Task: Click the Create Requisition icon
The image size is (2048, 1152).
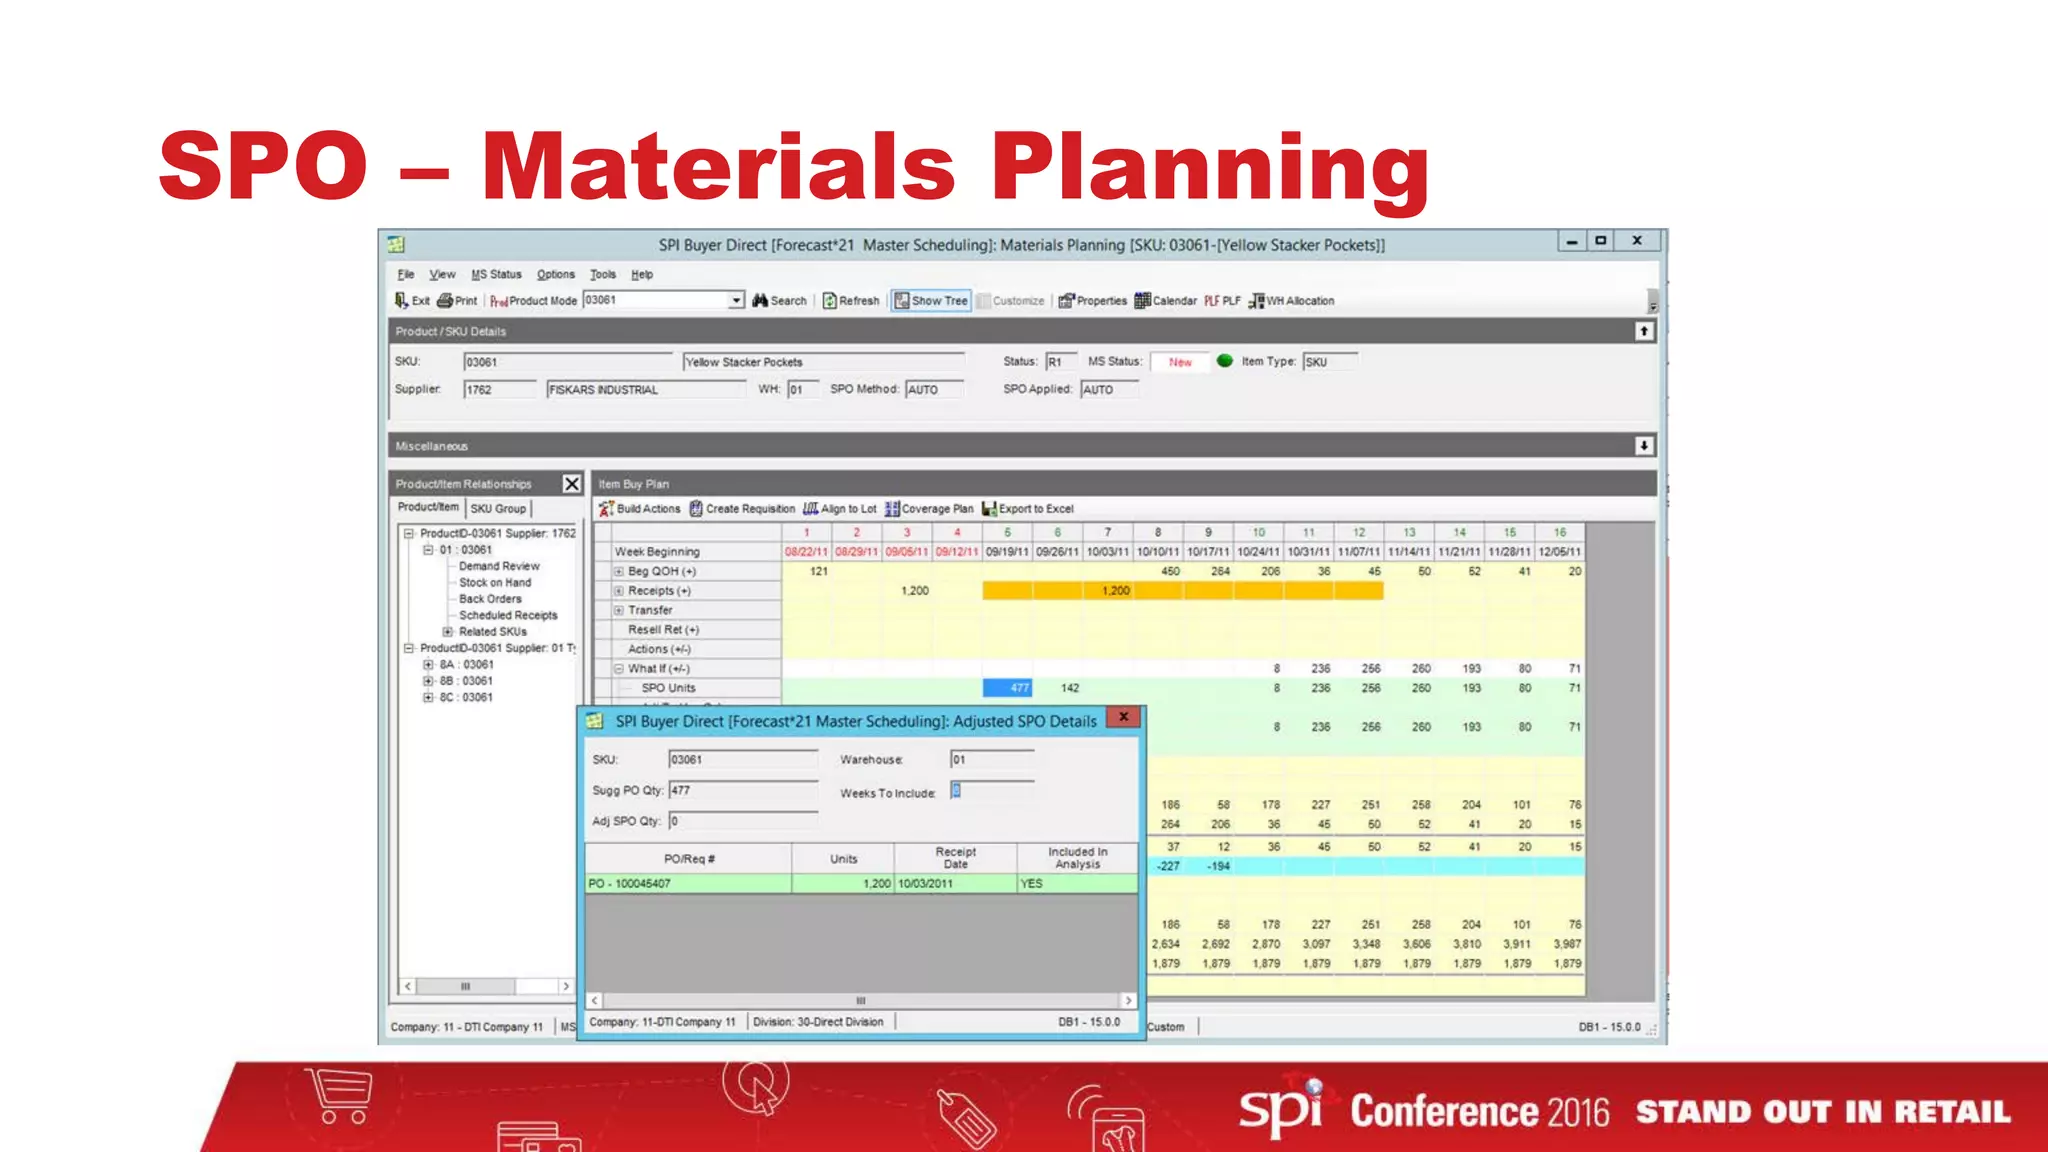Action: [696, 509]
